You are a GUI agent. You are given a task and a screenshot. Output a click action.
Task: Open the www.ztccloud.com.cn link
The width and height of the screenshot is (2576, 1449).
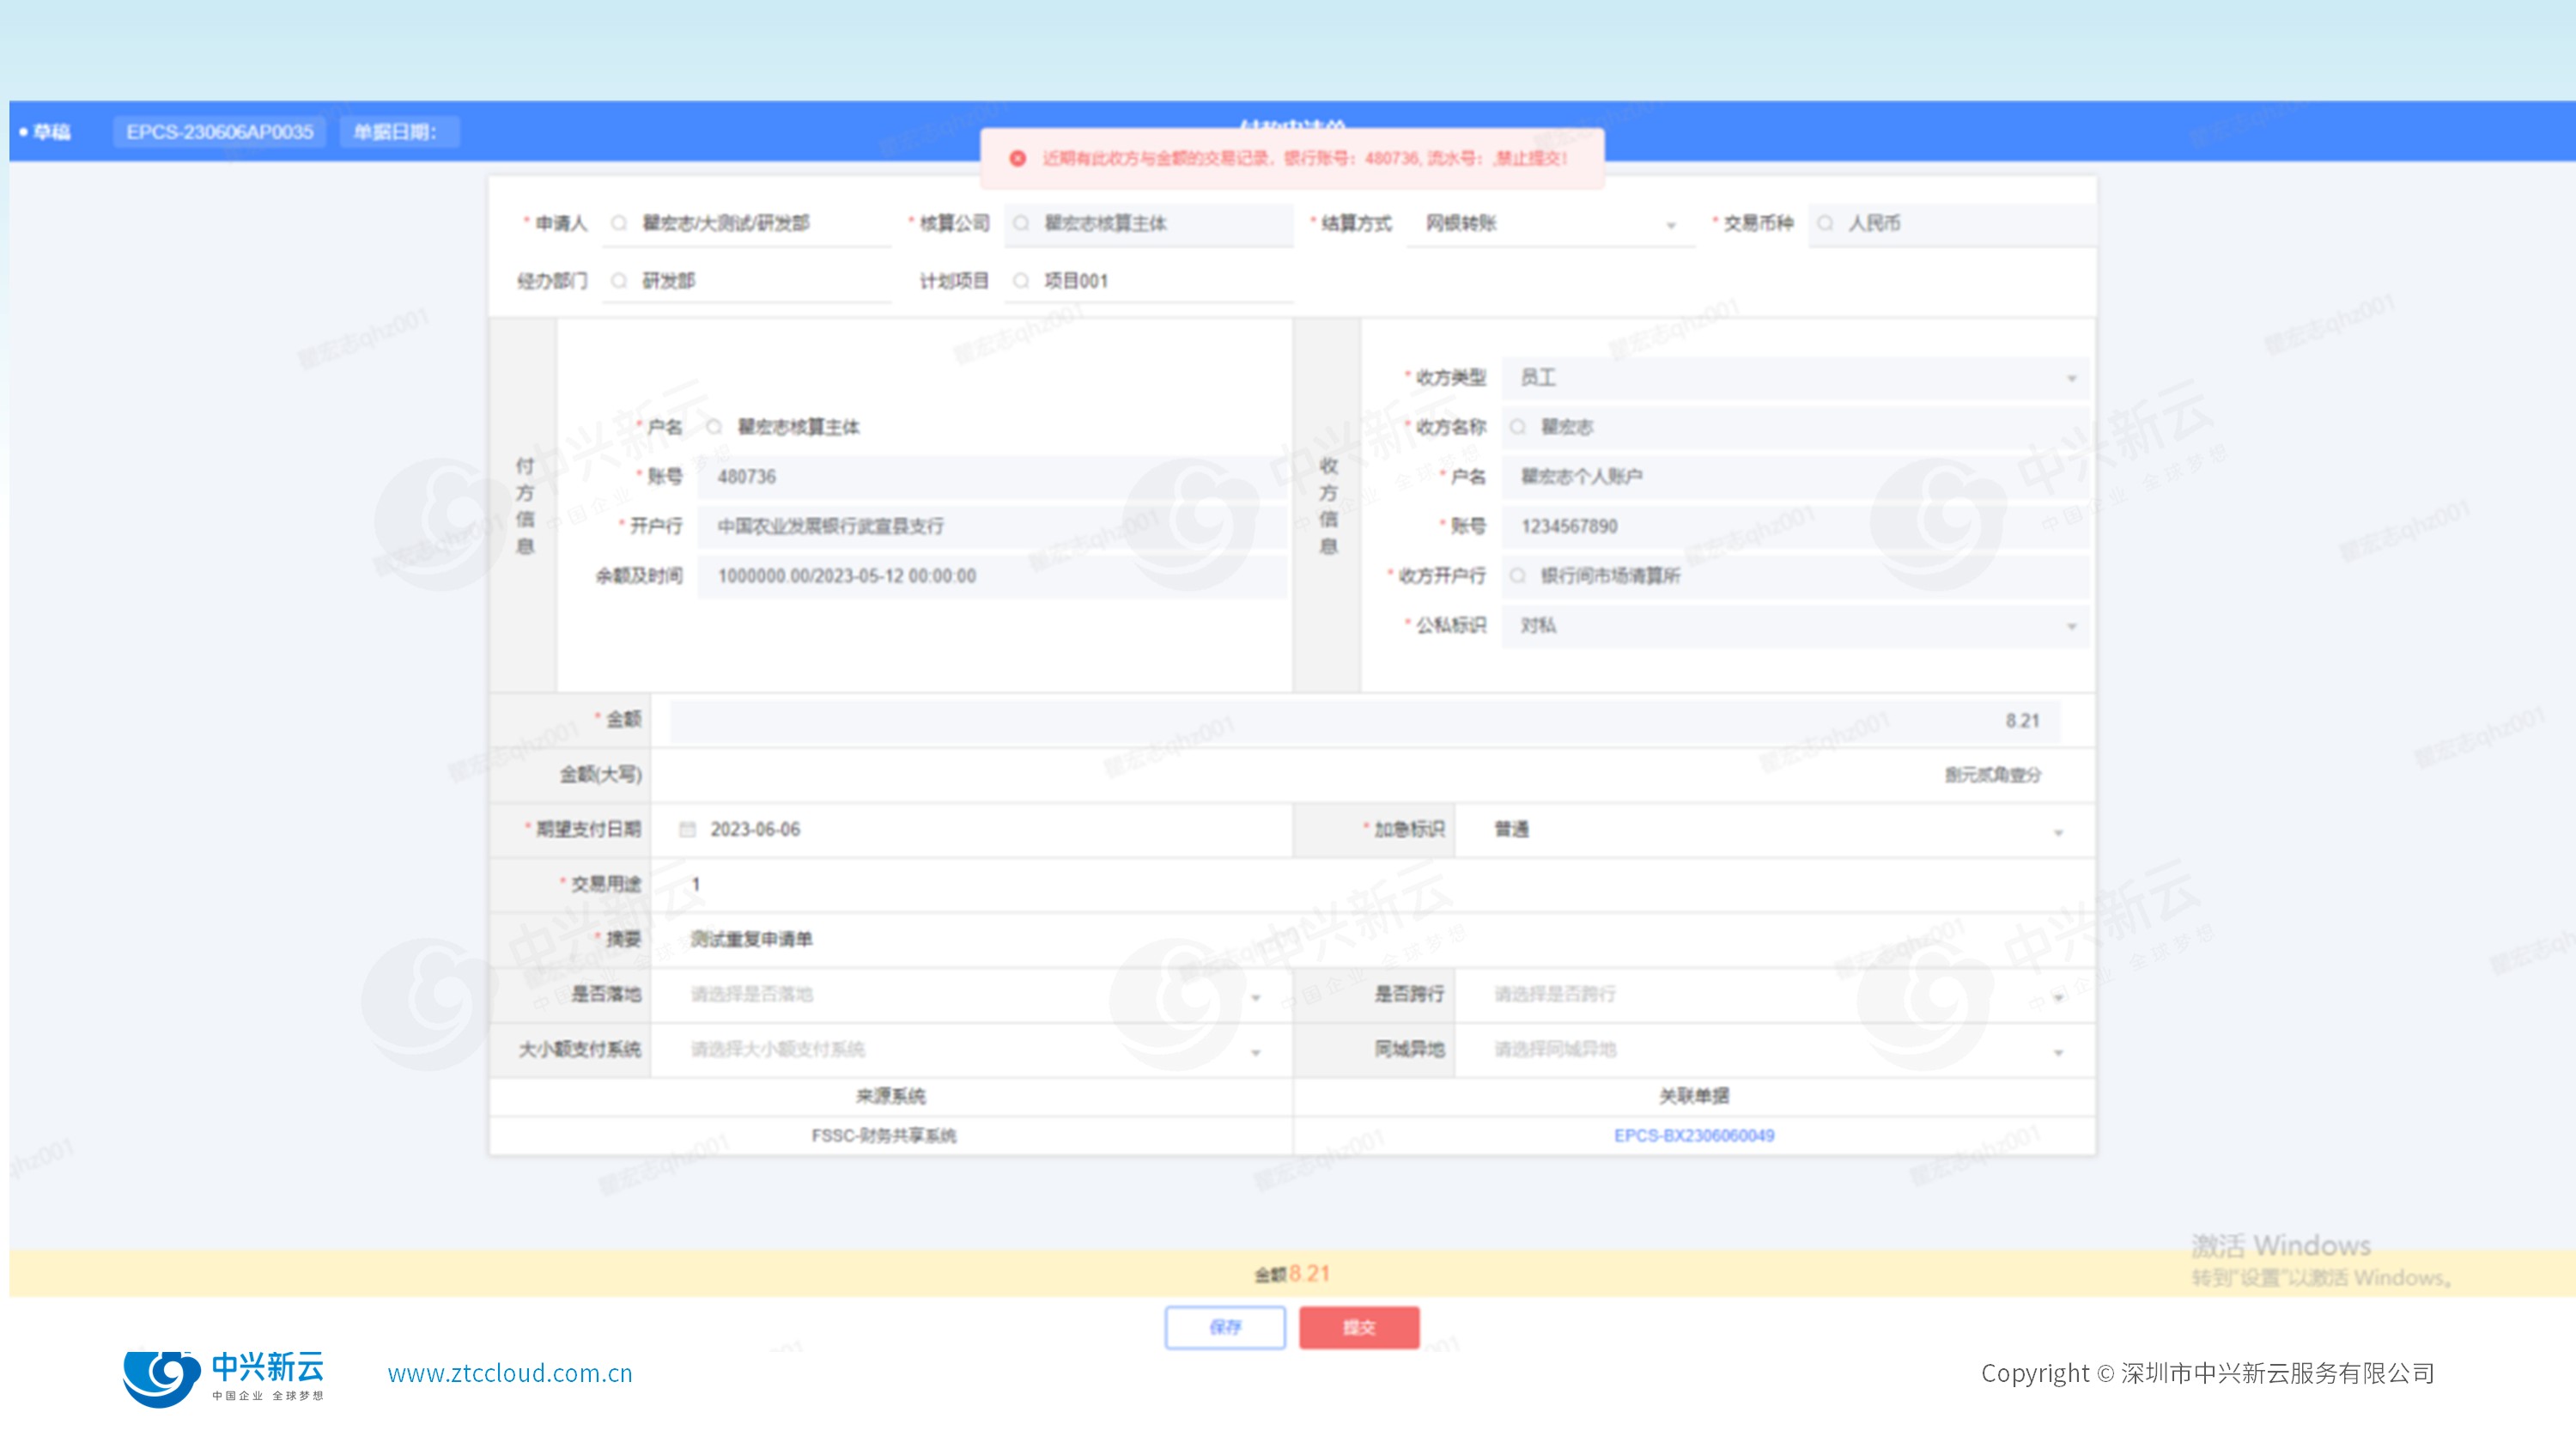tap(510, 1373)
